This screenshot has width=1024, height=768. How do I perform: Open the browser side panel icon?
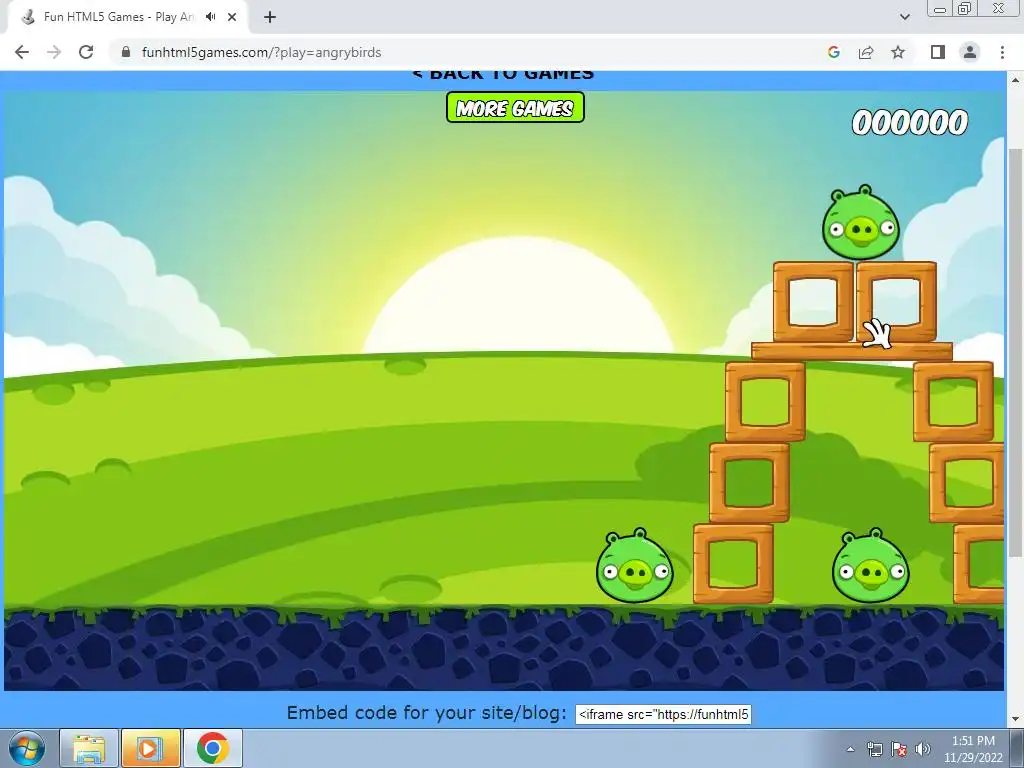pyautogui.click(x=938, y=52)
